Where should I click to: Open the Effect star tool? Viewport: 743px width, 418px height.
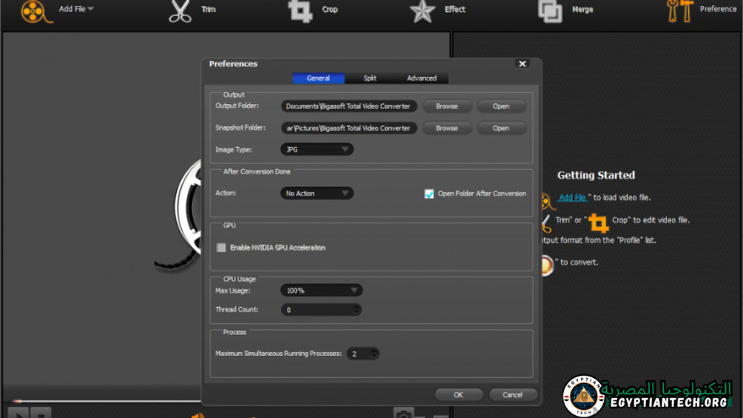pos(422,10)
